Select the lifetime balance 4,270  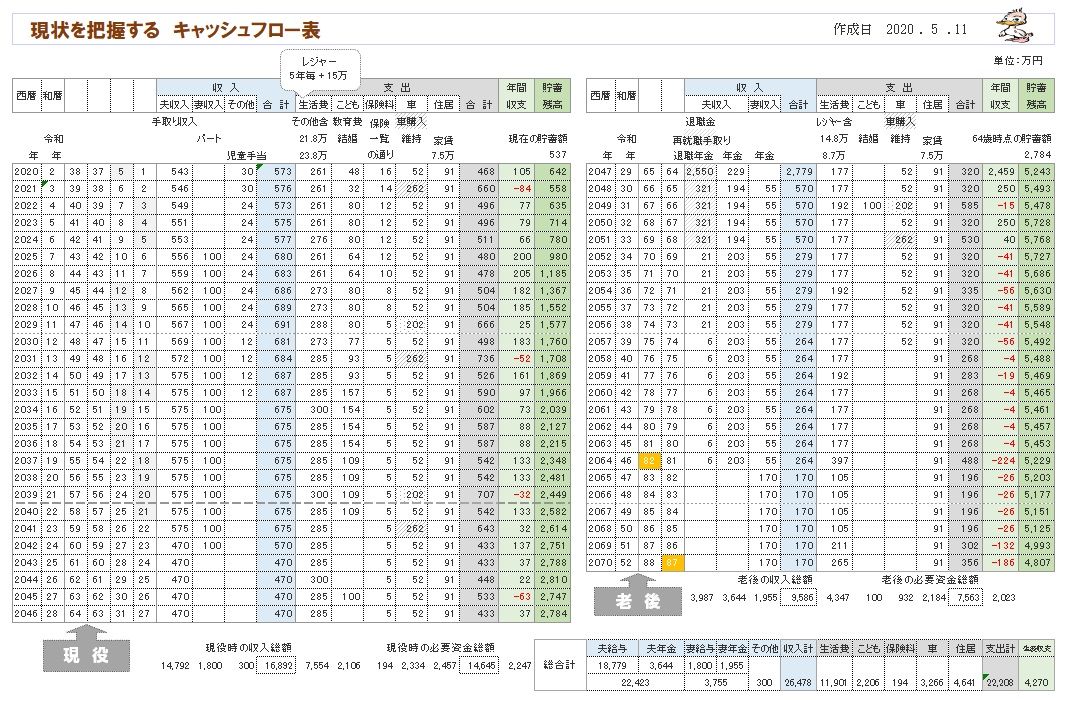tap(1035, 682)
